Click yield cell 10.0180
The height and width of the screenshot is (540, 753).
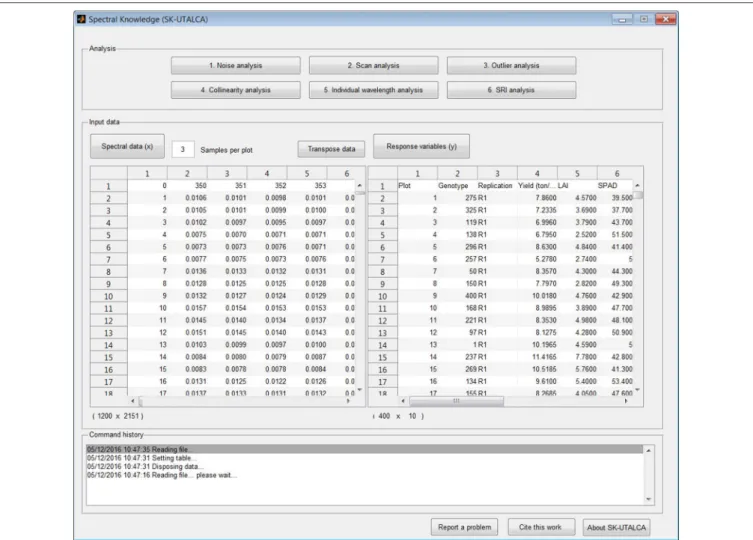[x=537, y=296]
